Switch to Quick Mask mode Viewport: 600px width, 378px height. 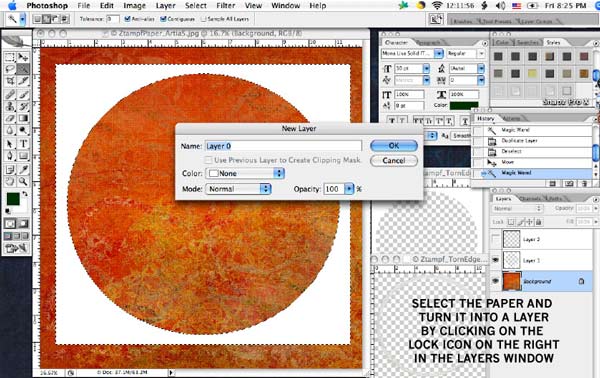(x=23, y=224)
